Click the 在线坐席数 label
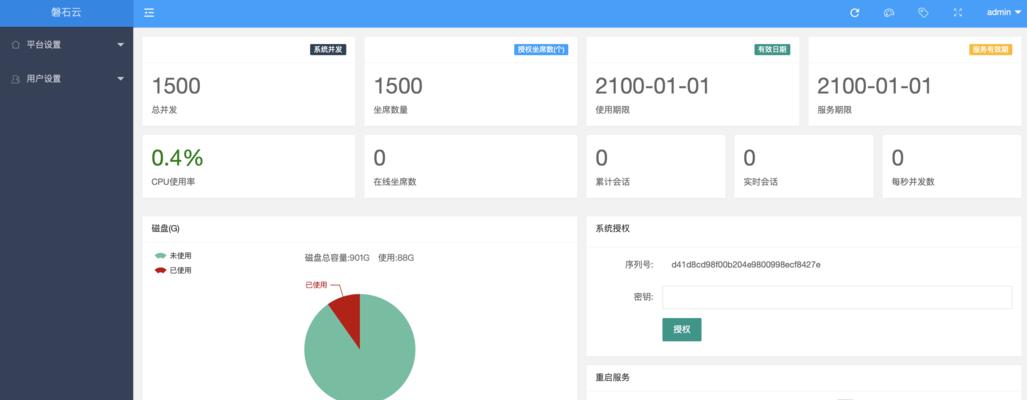Viewport: 1027px width, 400px height. point(395,182)
